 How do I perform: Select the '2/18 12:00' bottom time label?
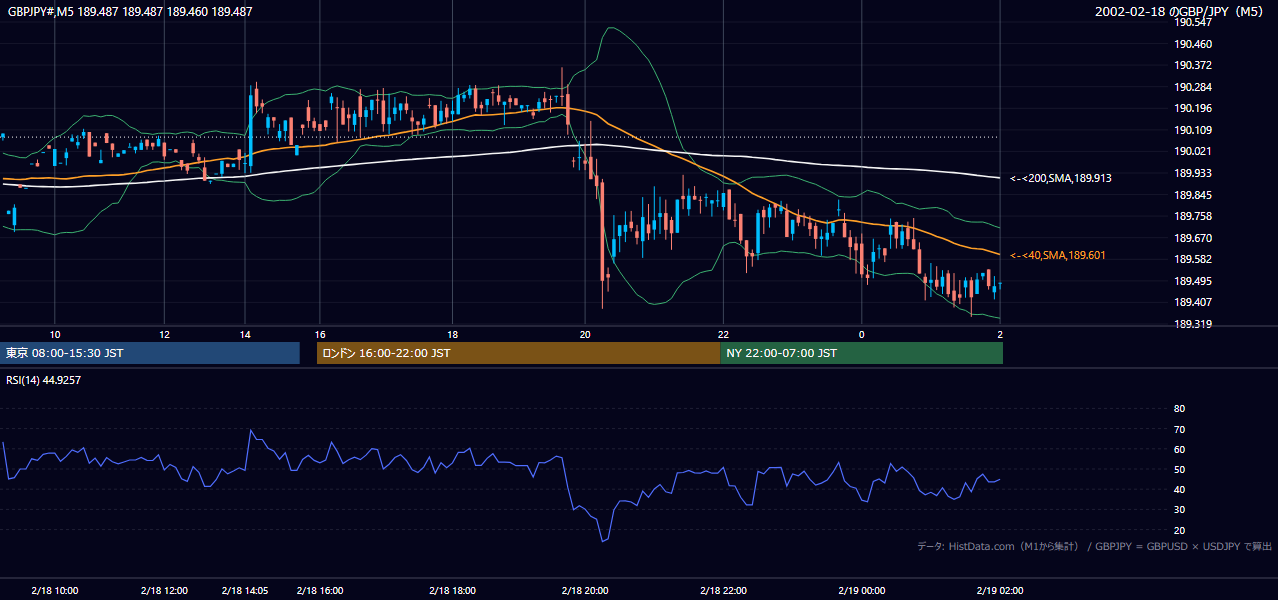click(165, 590)
